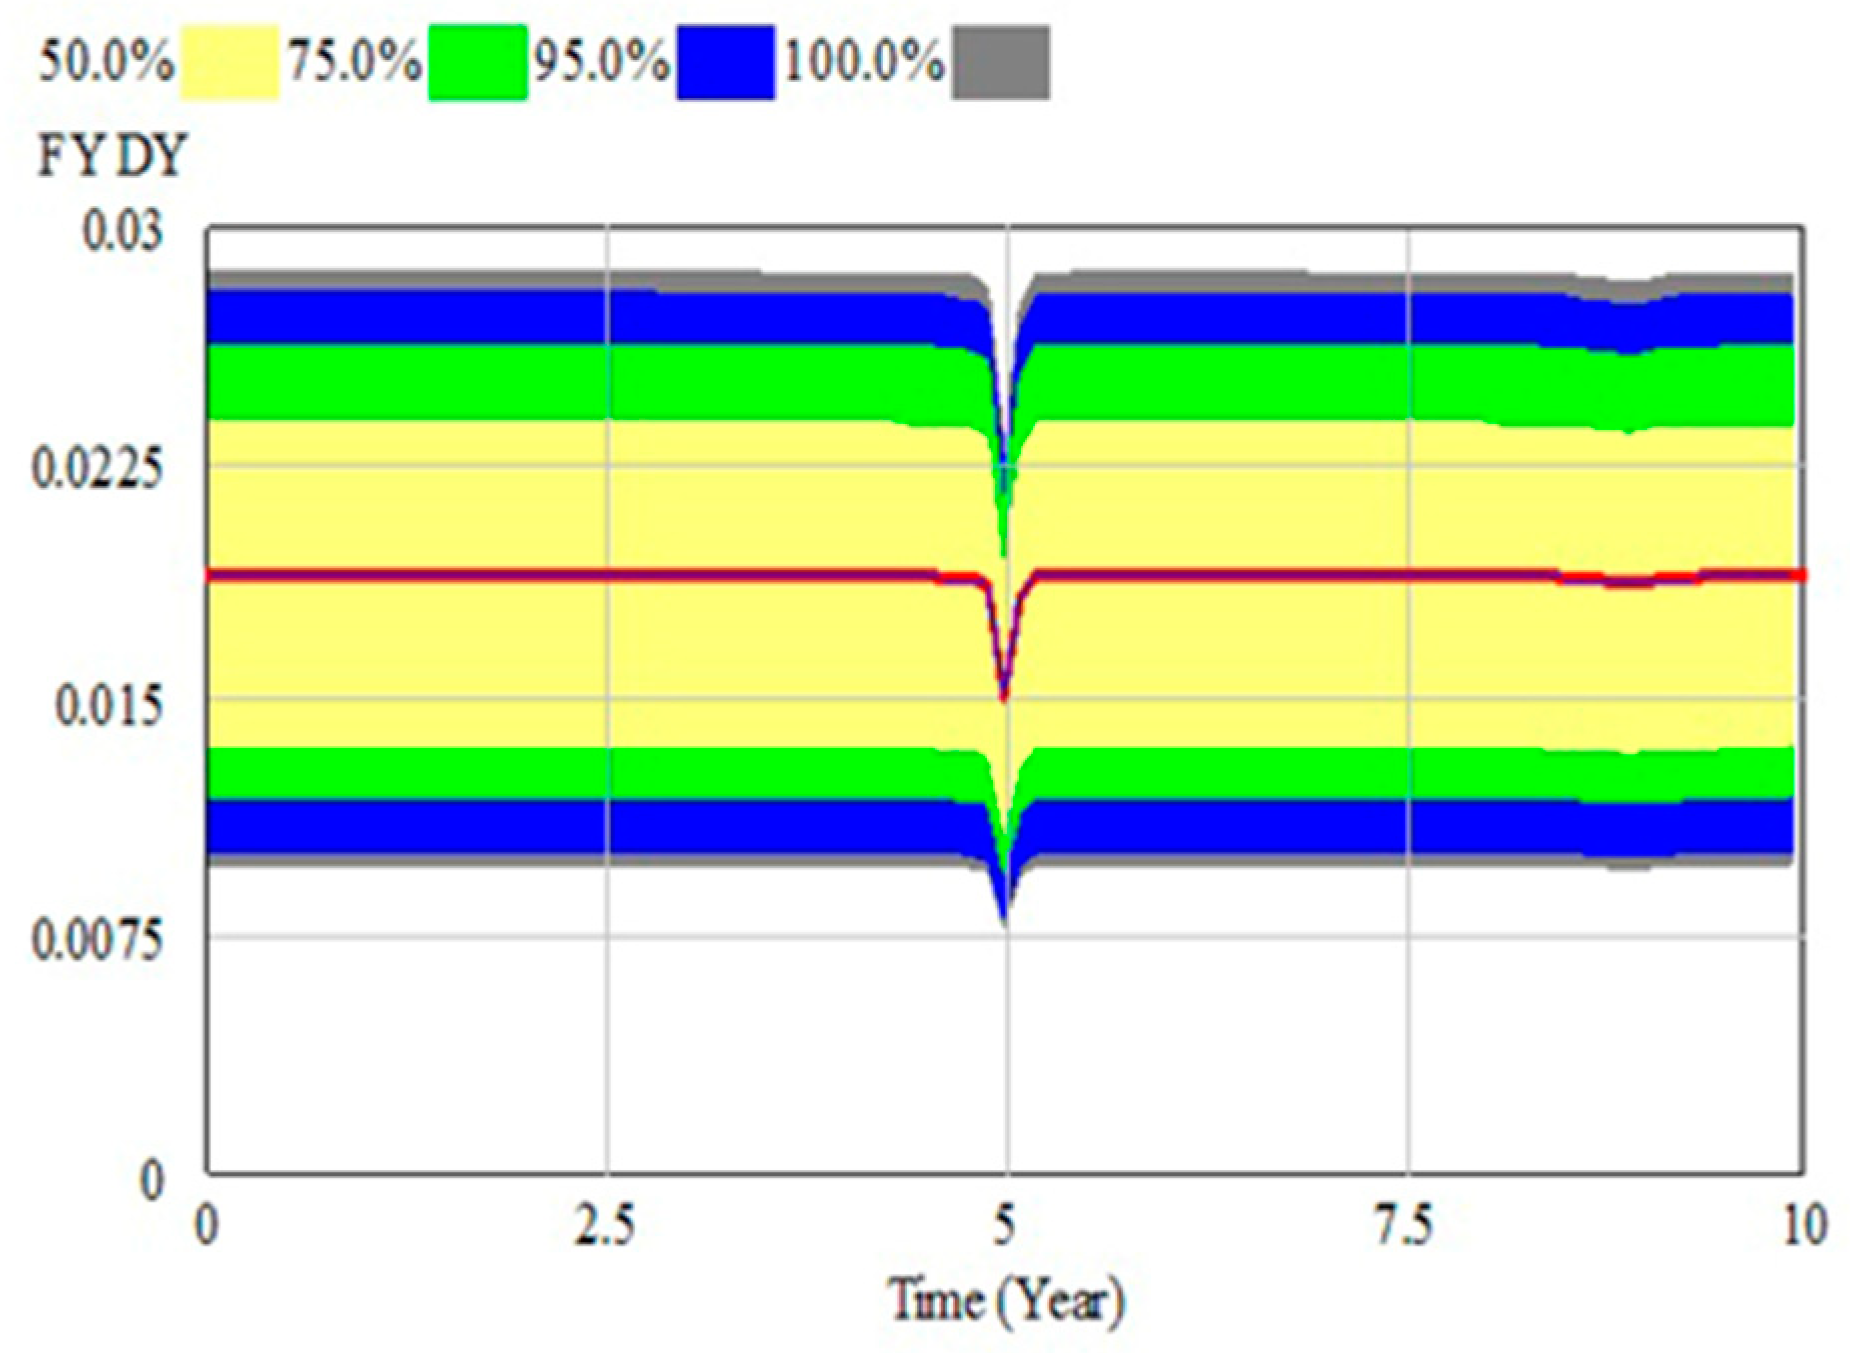This screenshot has height=1353, width=1850.
Task: Click the 7.5 x-axis tick label
Action: [1405, 1226]
